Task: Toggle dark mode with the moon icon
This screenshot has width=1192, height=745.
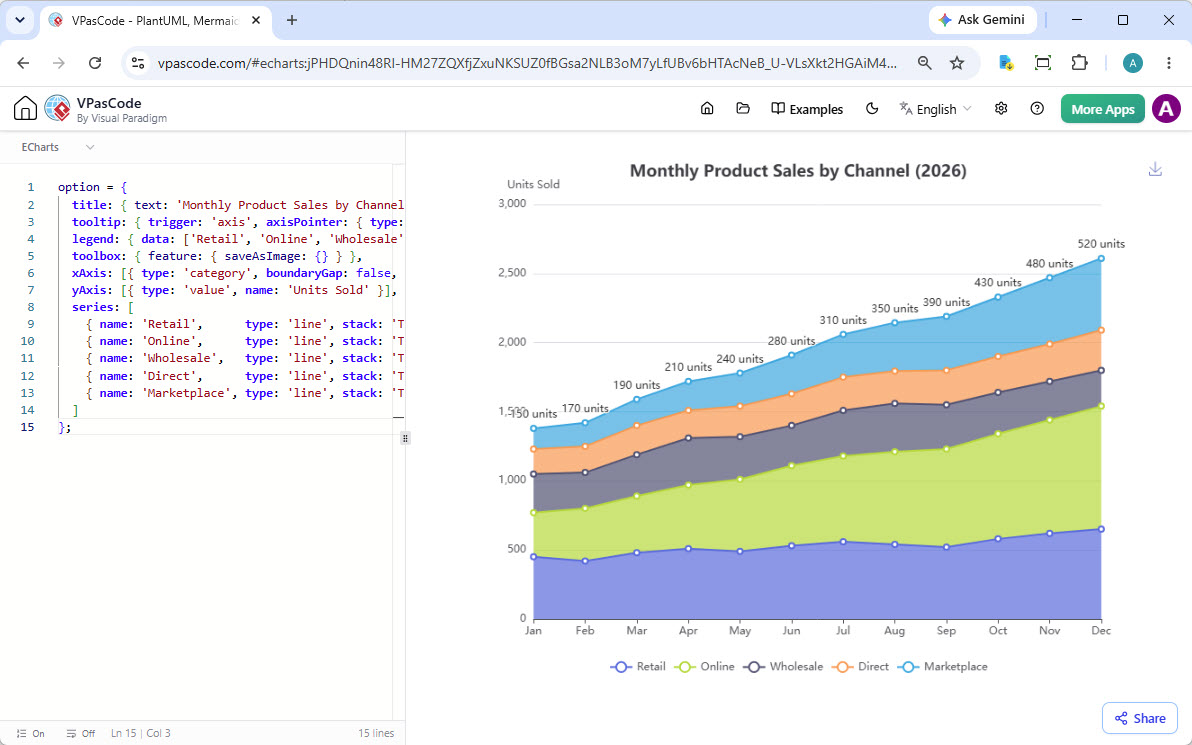Action: pos(872,109)
